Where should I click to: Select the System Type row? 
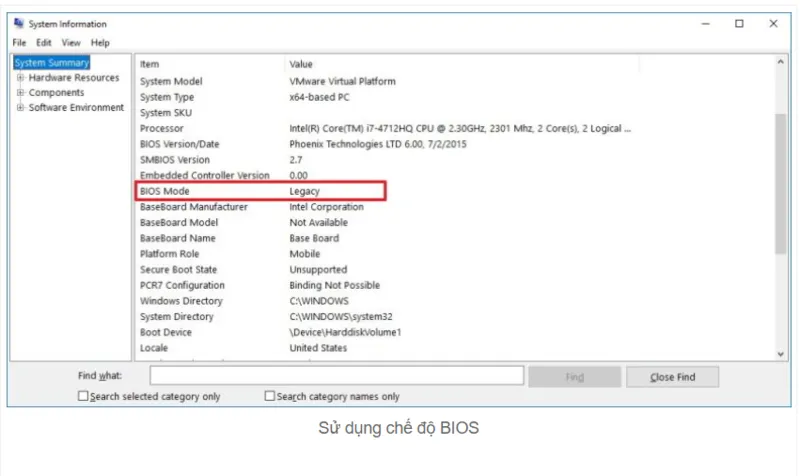385,97
